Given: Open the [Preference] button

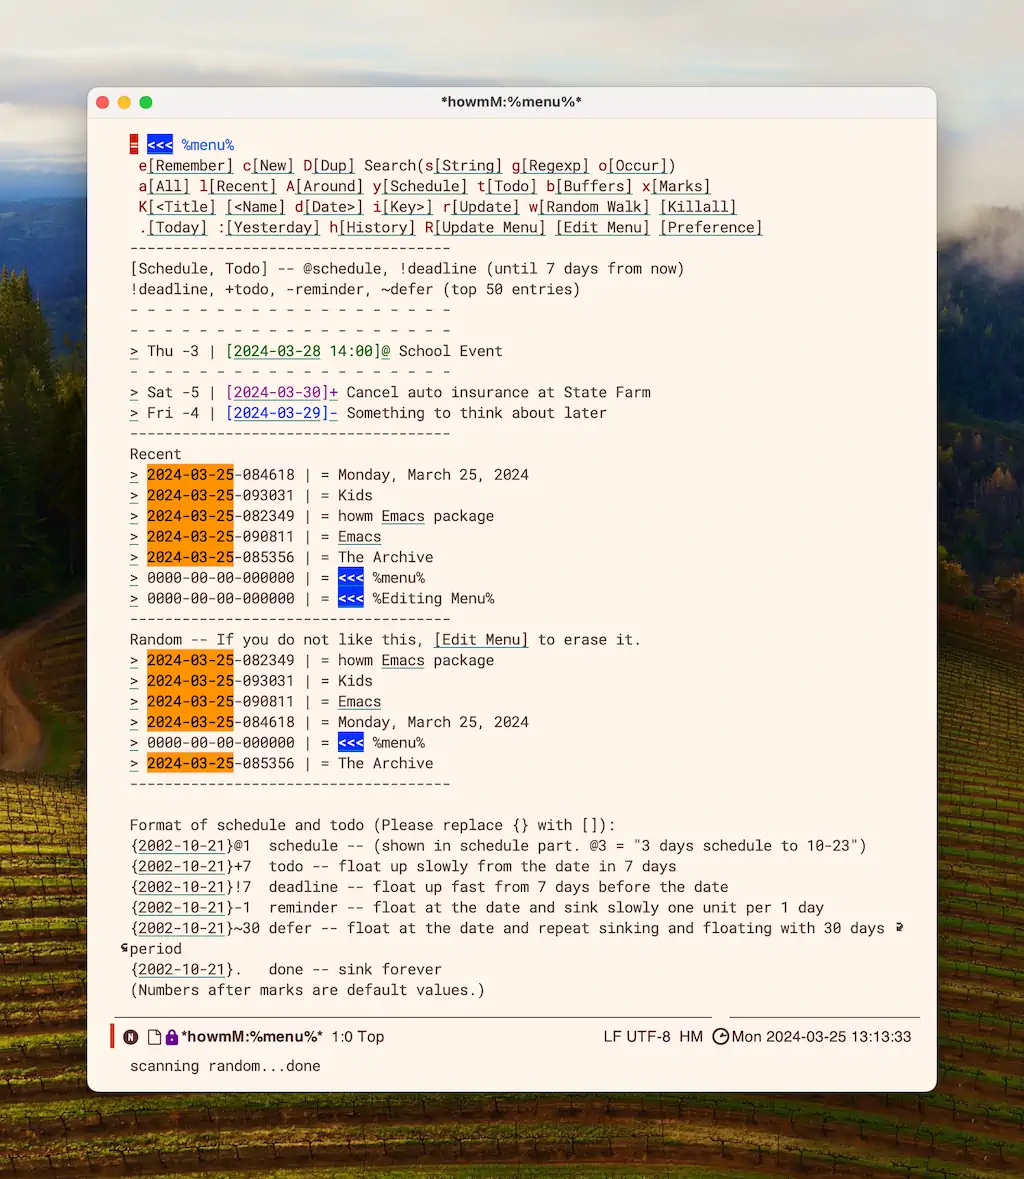Looking at the screenshot, I should pyautogui.click(x=710, y=228).
